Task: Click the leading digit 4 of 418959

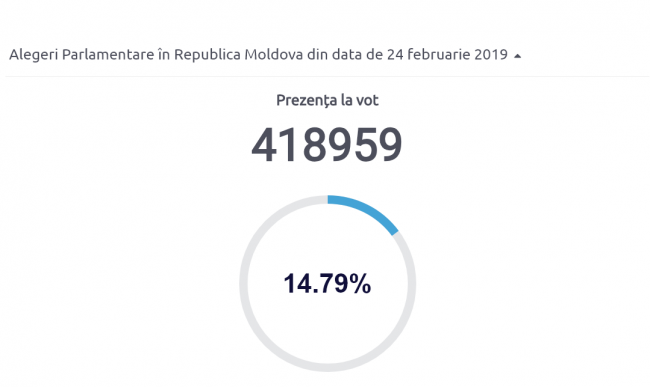Action: point(264,145)
